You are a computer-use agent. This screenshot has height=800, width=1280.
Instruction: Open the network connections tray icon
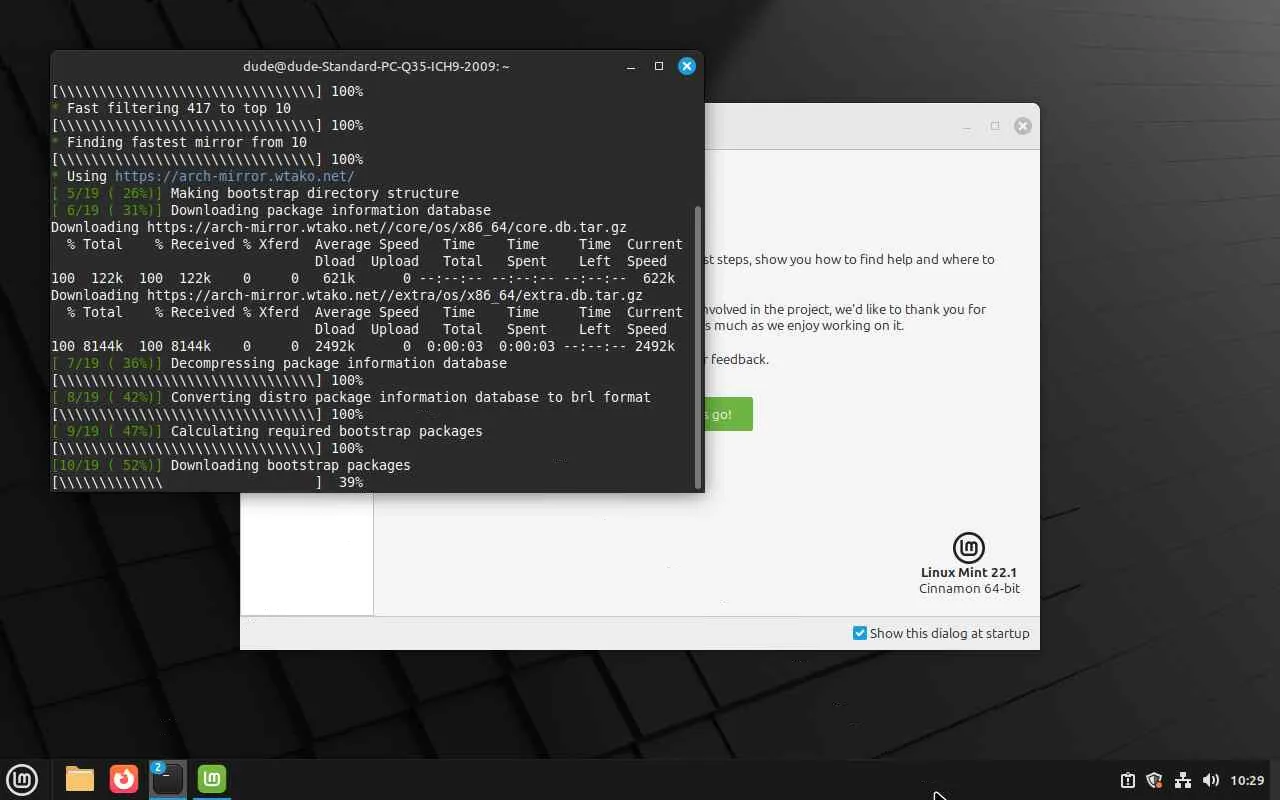pos(1182,780)
